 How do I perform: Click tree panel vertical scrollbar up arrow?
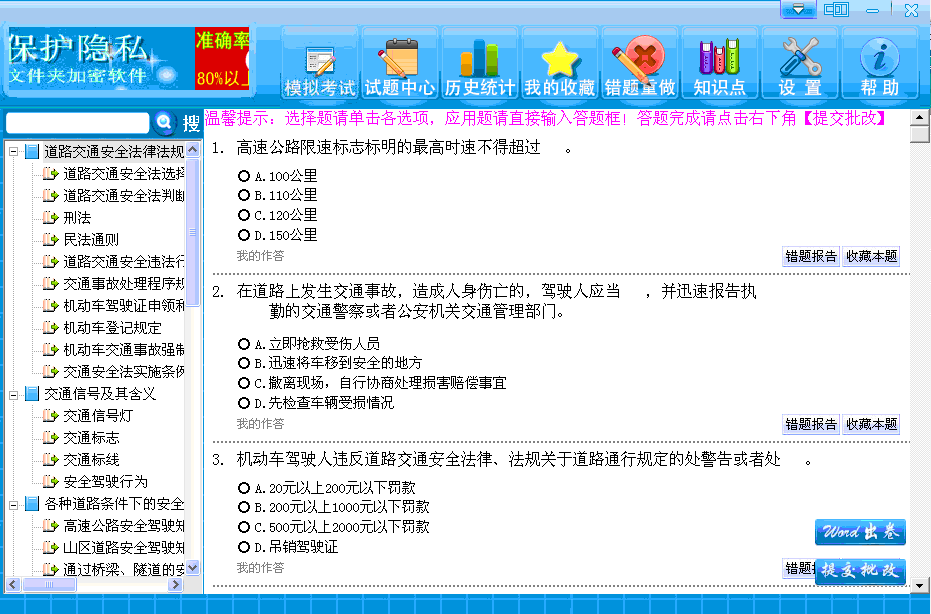coord(192,150)
